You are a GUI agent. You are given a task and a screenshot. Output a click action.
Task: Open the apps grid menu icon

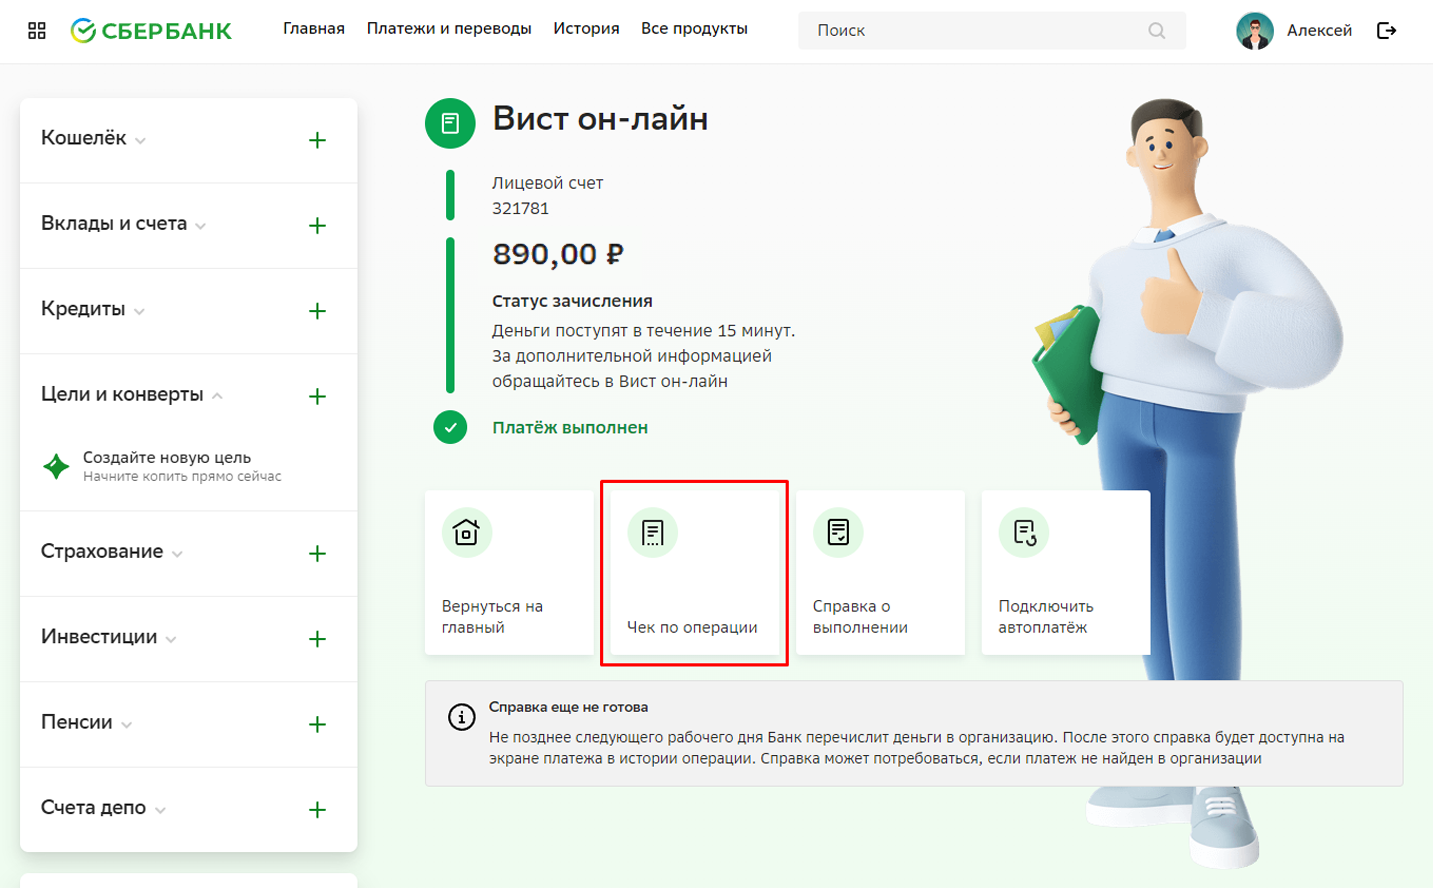coord(37,30)
